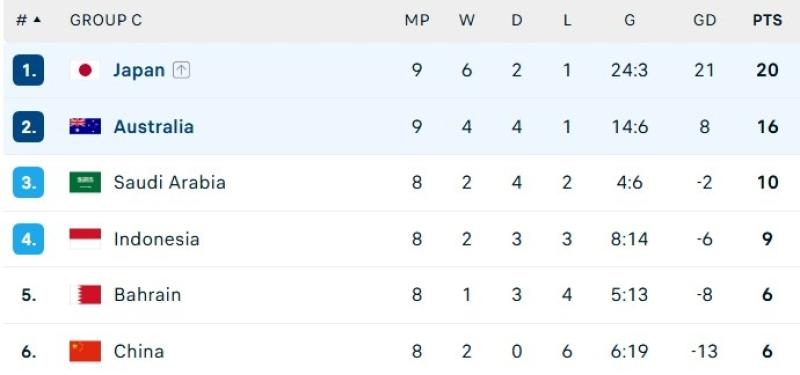Open the Japan team link
This screenshot has height=375, width=800.
click(139, 70)
